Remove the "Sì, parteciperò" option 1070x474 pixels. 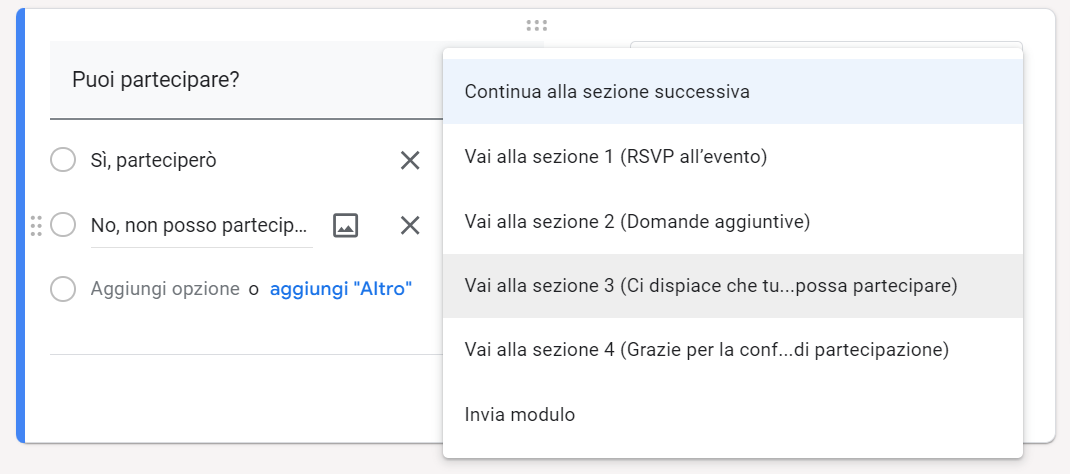click(x=410, y=160)
